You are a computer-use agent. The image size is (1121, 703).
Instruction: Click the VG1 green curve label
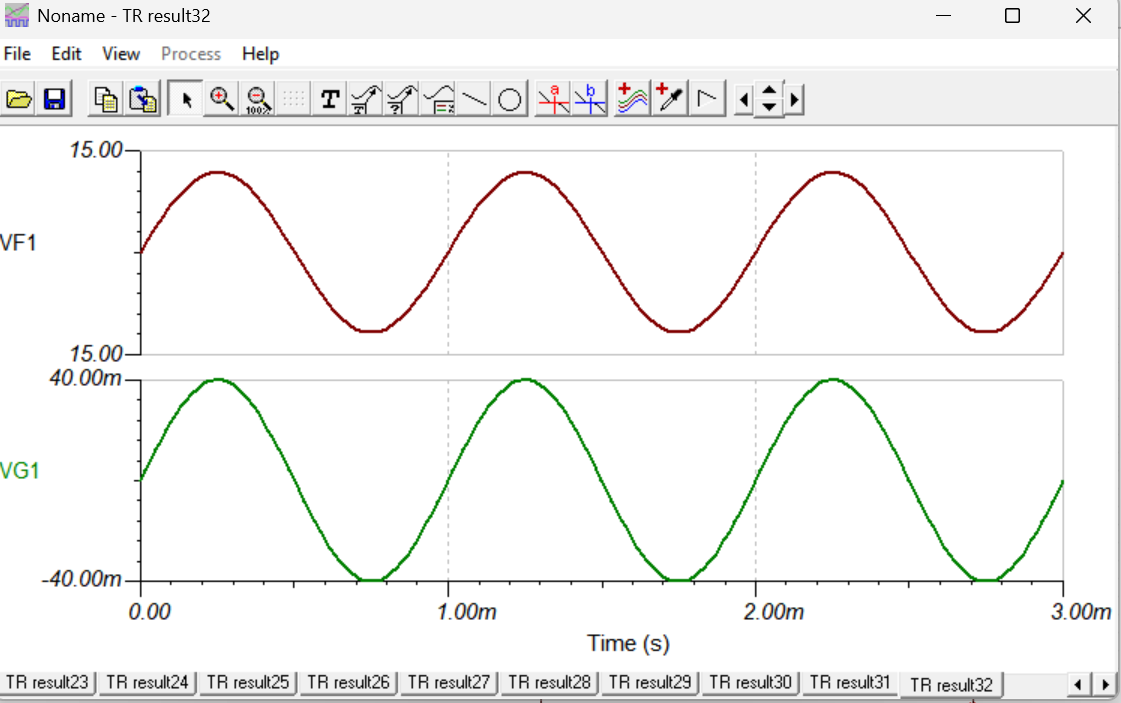(x=20, y=471)
